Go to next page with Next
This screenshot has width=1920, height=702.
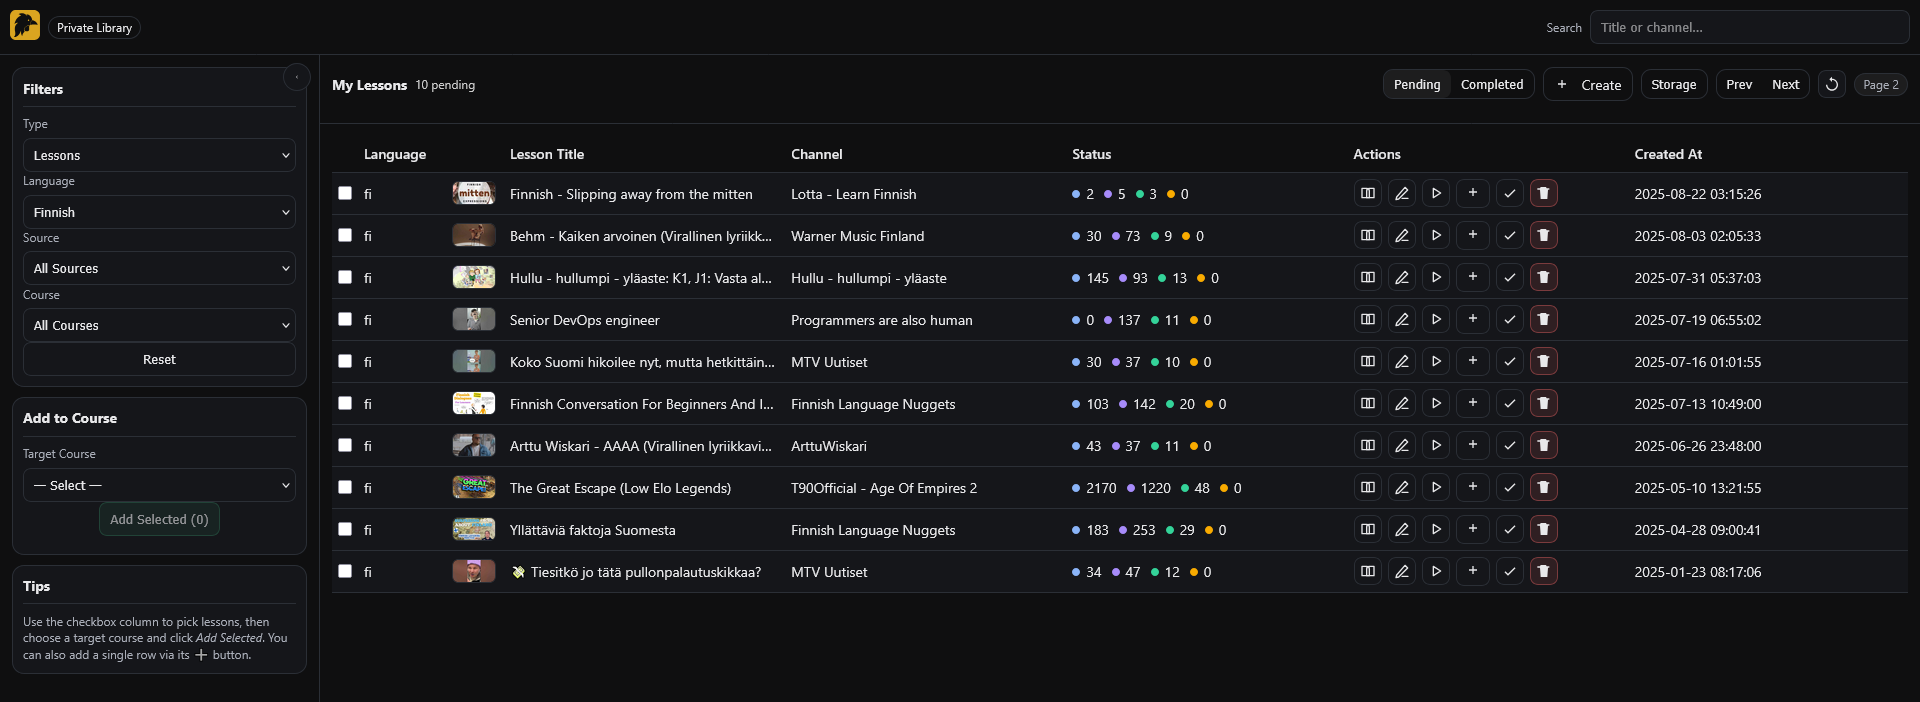pyautogui.click(x=1785, y=85)
